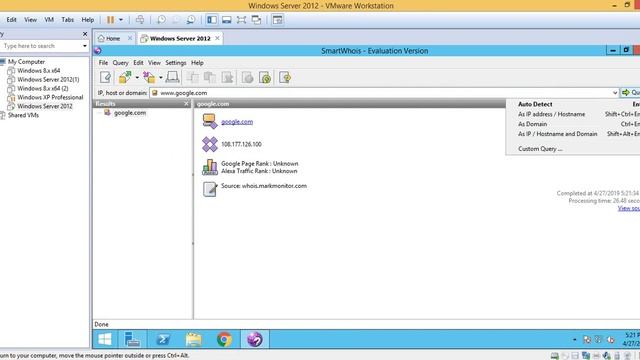Launch Chrome from the VM taskbar
The width and height of the screenshot is (640, 360).
pyautogui.click(x=224, y=339)
